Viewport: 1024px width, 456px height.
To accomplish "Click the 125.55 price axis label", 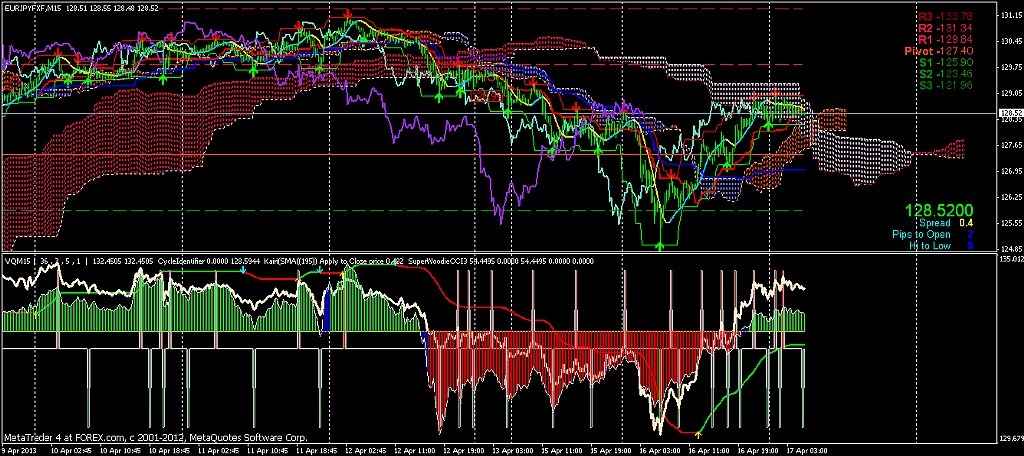I will [1011, 223].
